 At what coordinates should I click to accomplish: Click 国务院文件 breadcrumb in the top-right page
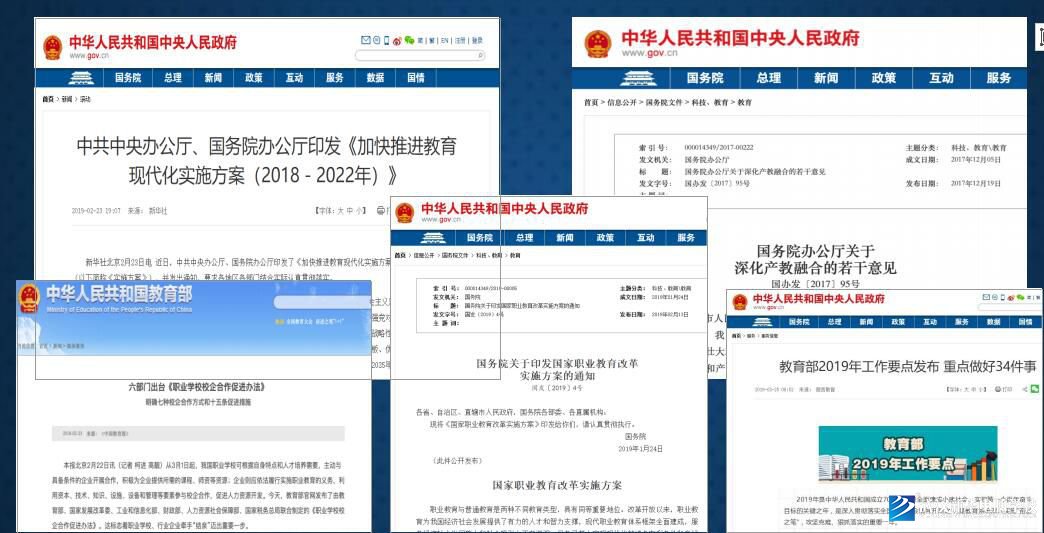[664, 102]
